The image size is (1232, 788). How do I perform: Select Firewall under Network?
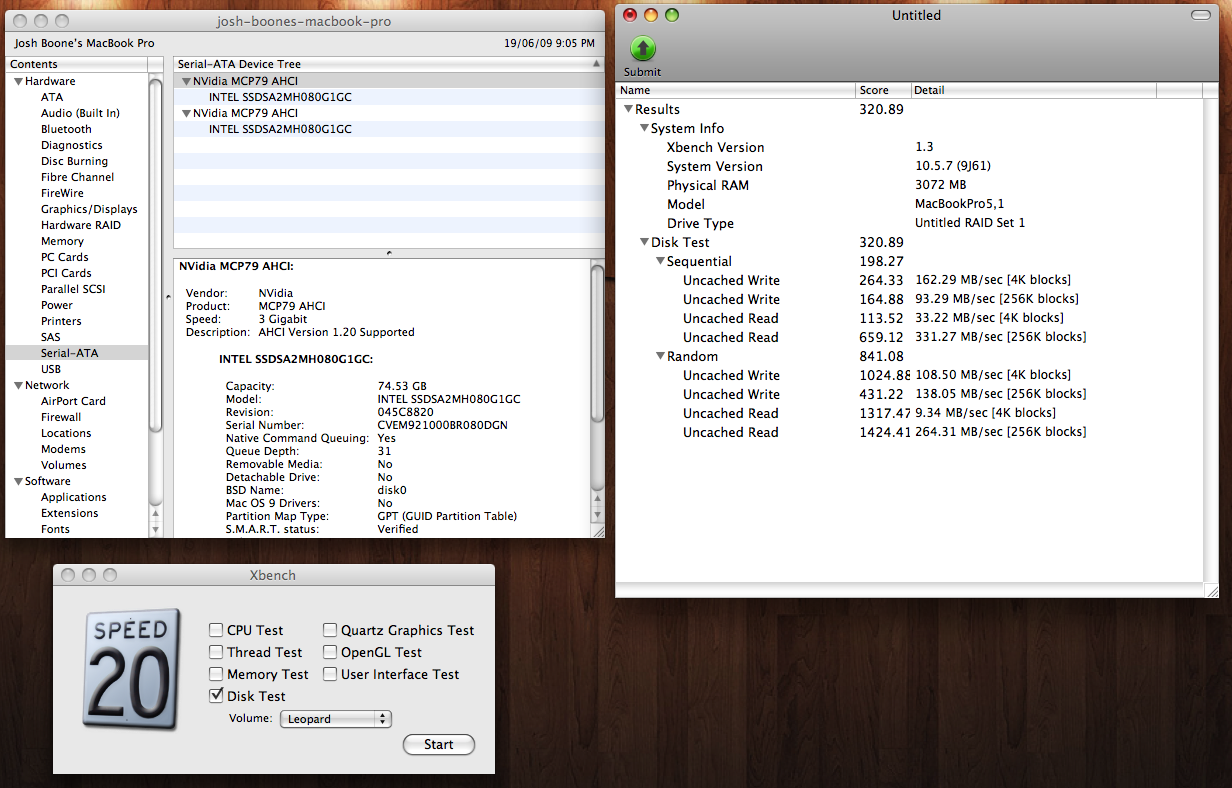pyautogui.click(x=61, y=417)
